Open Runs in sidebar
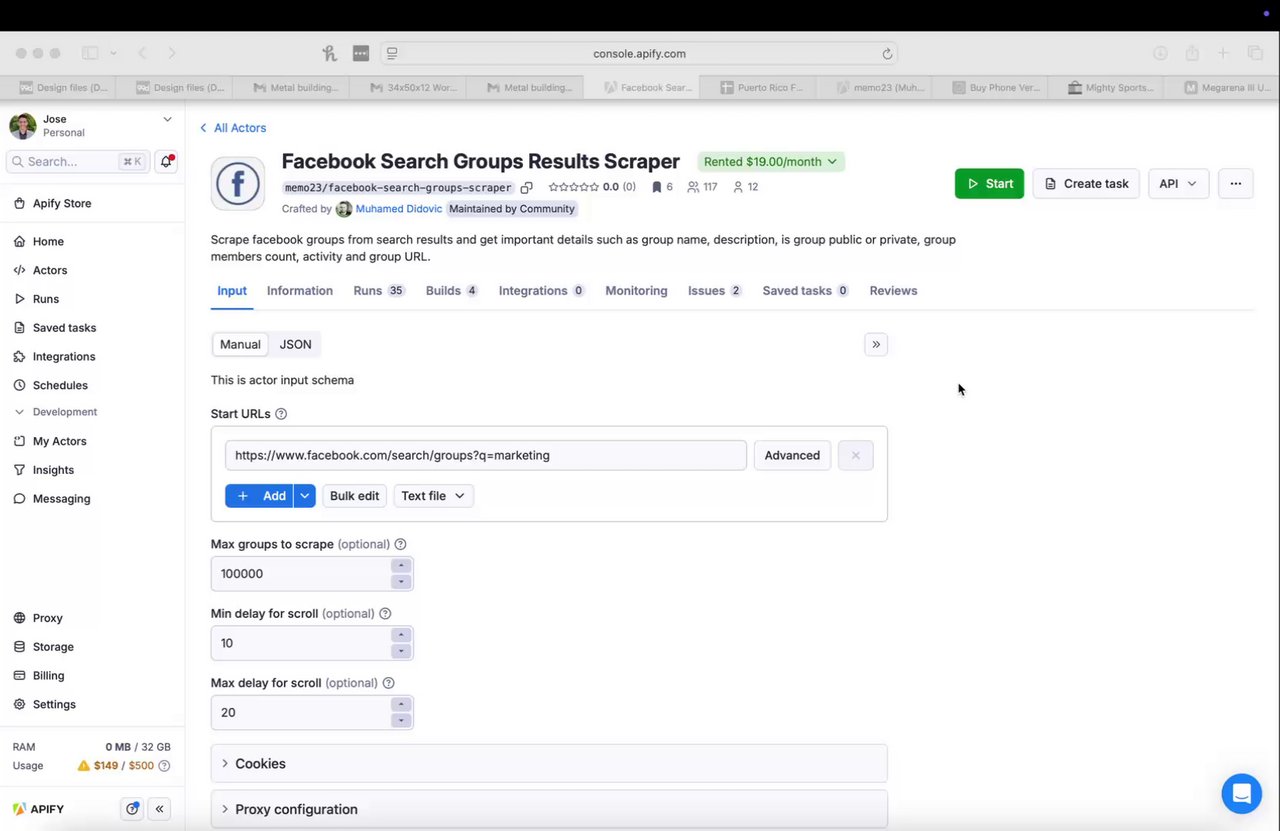 pyautogui.click(x=45, y=299)
